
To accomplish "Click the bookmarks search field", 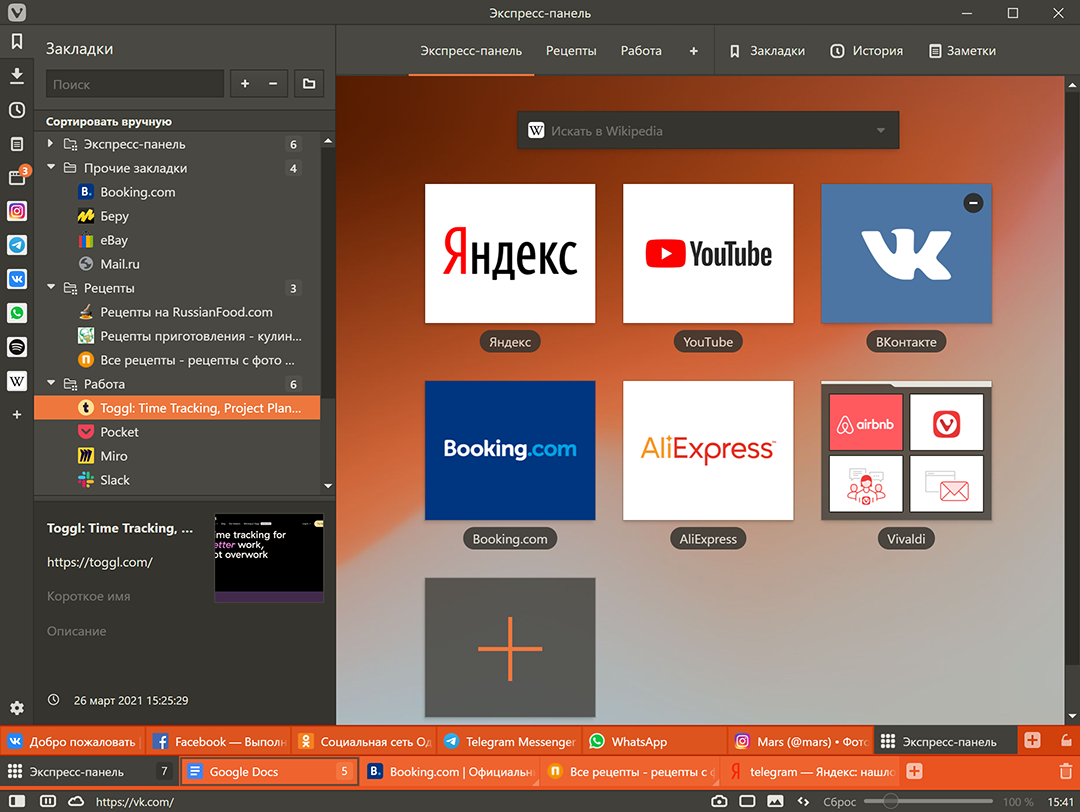I will tap(135, 84).
